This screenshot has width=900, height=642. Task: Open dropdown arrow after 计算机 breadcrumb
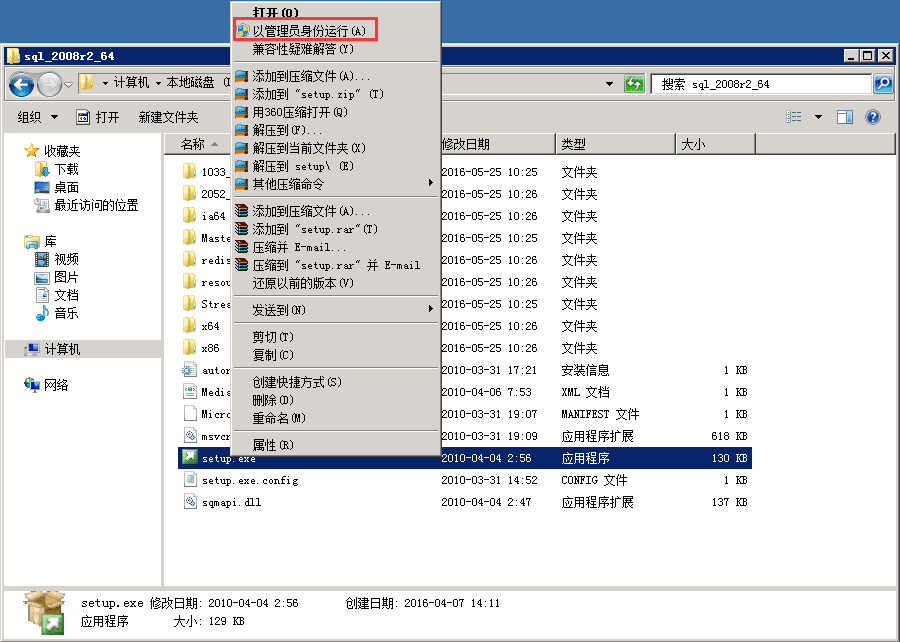(x=158, y=83)
